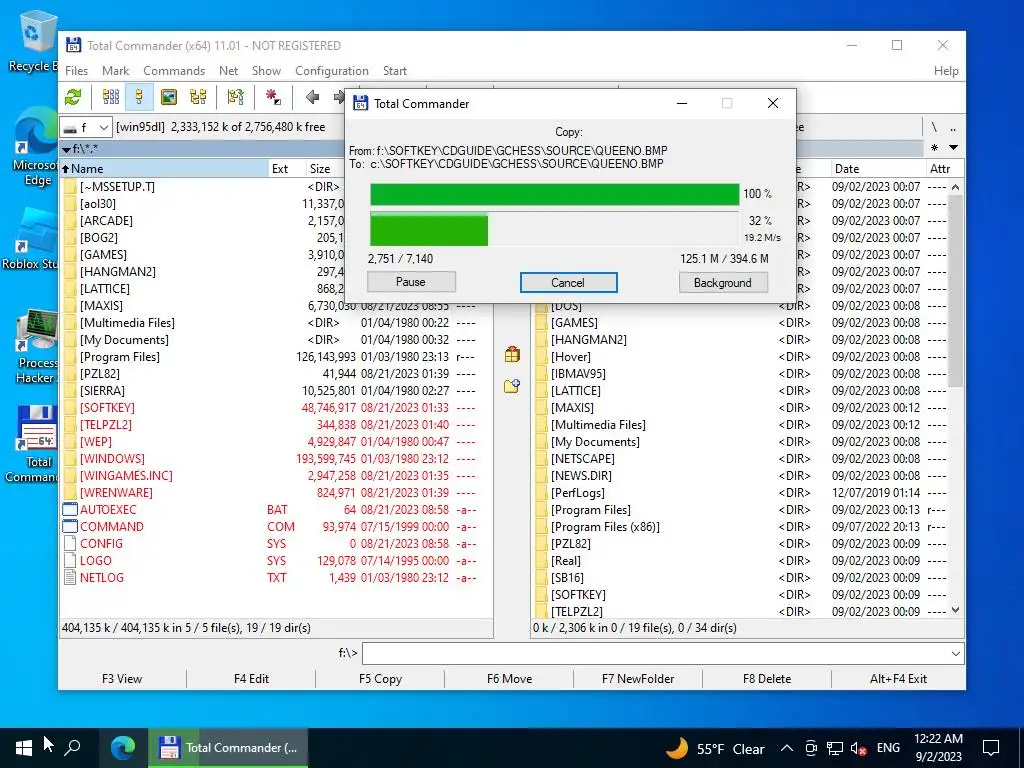This screenshot has height=768, width=1024.
Task: Open the command line history dropdown
Action: (x=956, y=653)
